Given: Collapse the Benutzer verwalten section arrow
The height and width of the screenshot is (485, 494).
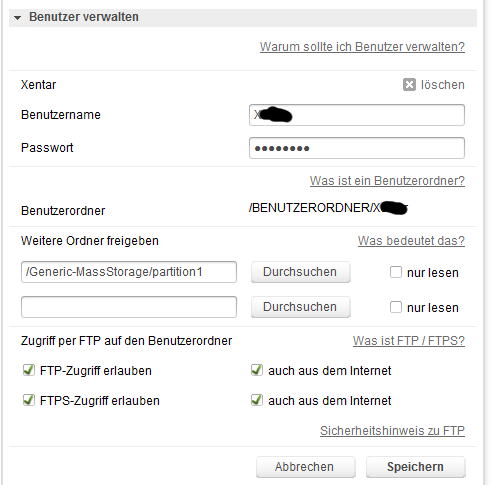Looking at the screenshot, I should pyautogui.click(x=18, y=18).
